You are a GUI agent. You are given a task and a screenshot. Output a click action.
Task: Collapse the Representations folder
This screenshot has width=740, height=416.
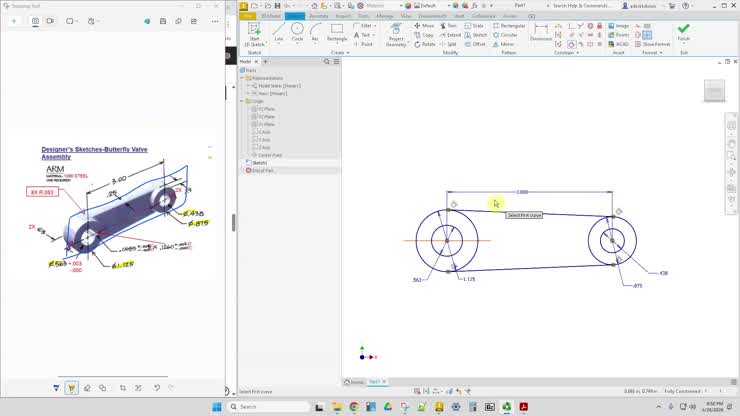(x=243, y=78)
